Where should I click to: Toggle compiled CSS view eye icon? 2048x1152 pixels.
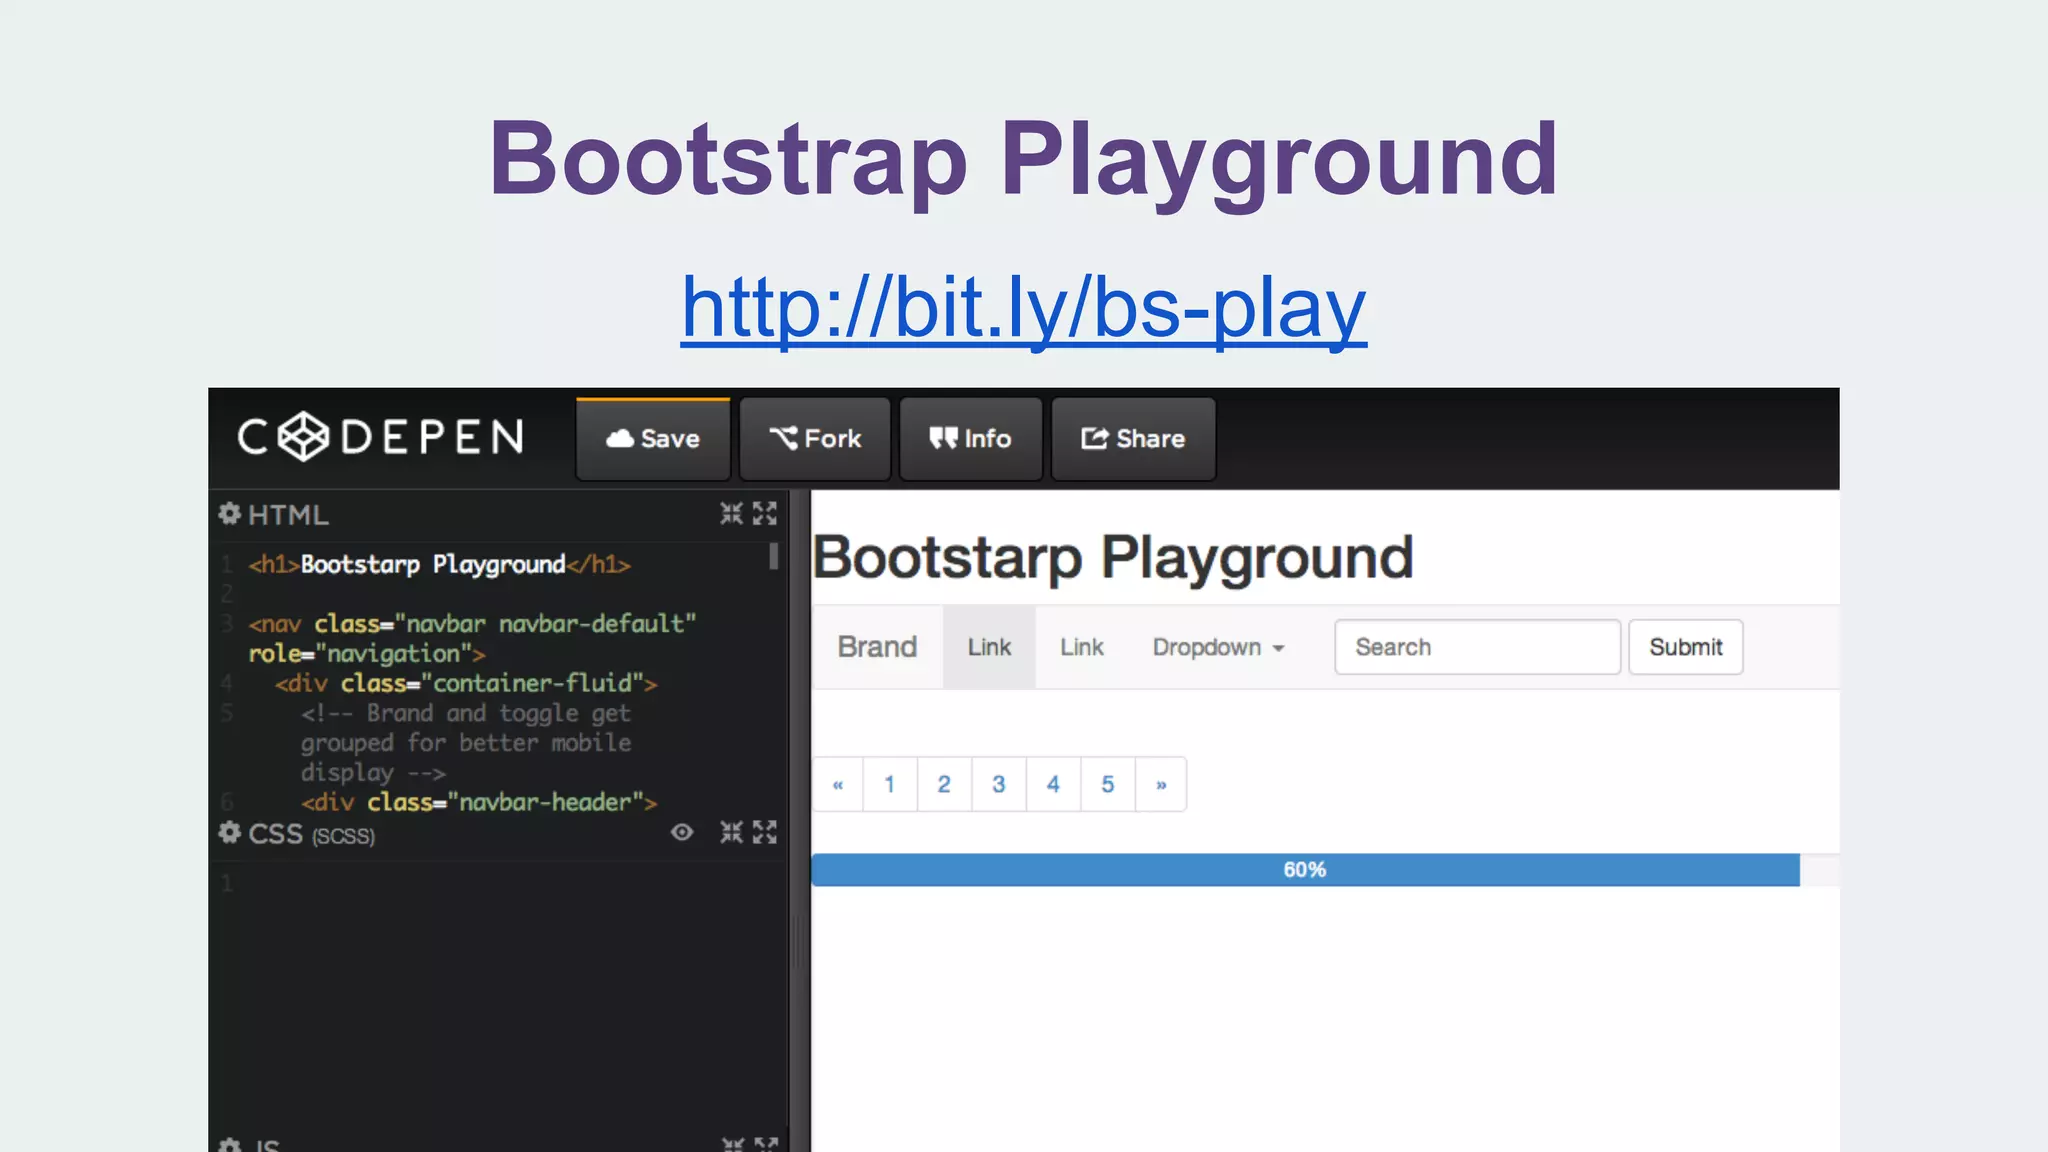click(682, 832)
